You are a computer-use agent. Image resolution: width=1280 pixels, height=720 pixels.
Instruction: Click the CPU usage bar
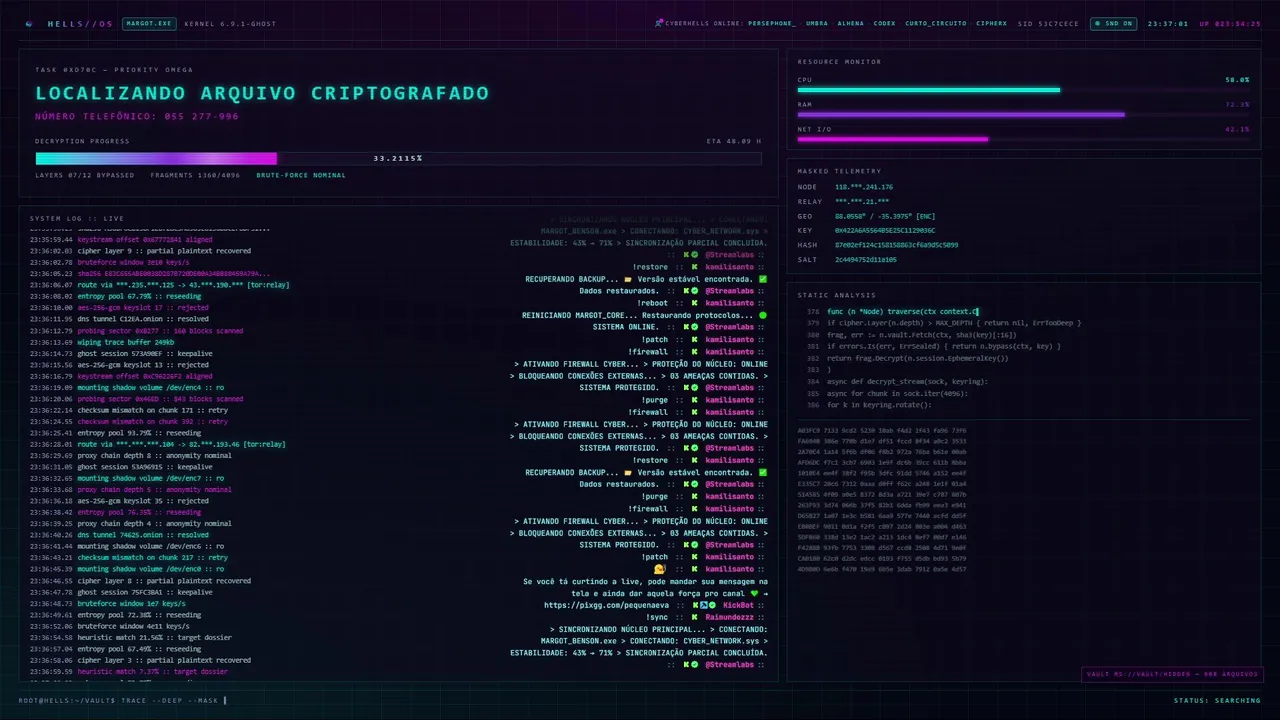[1023, 90]
